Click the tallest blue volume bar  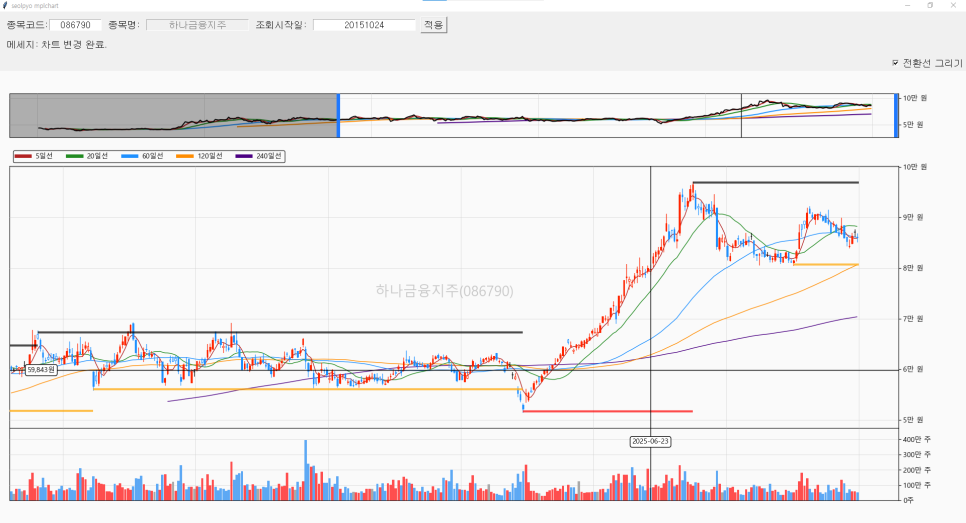306,469
